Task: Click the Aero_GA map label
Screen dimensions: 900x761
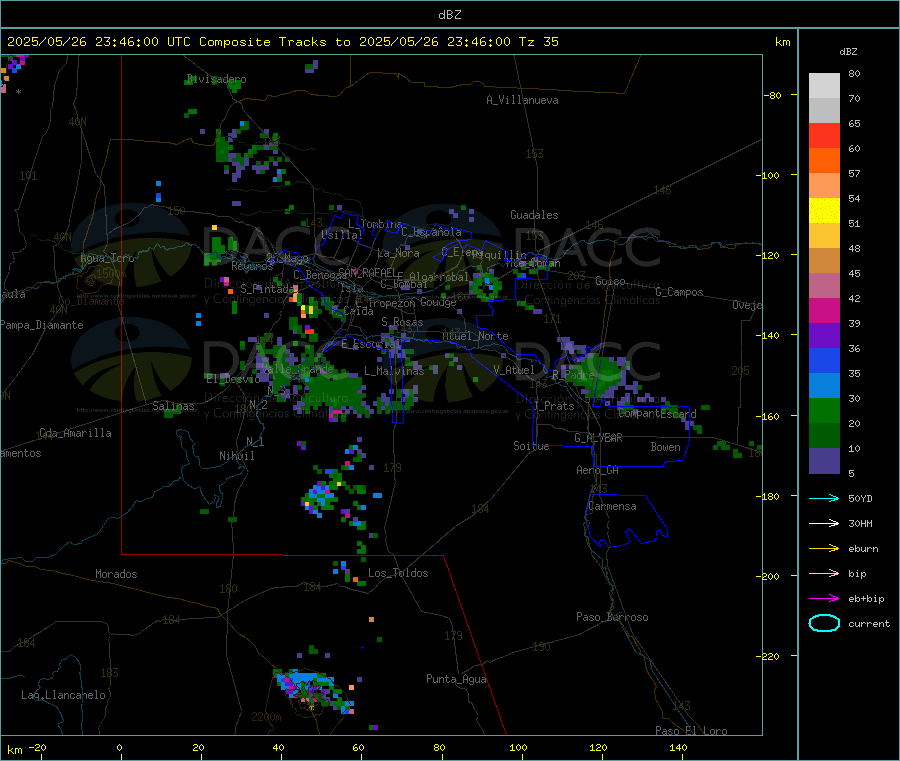Action: point(597,470)
